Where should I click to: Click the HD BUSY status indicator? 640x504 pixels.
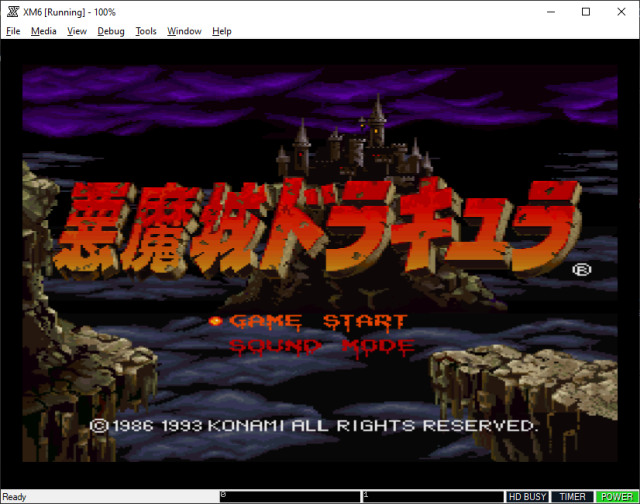(527, 497)
